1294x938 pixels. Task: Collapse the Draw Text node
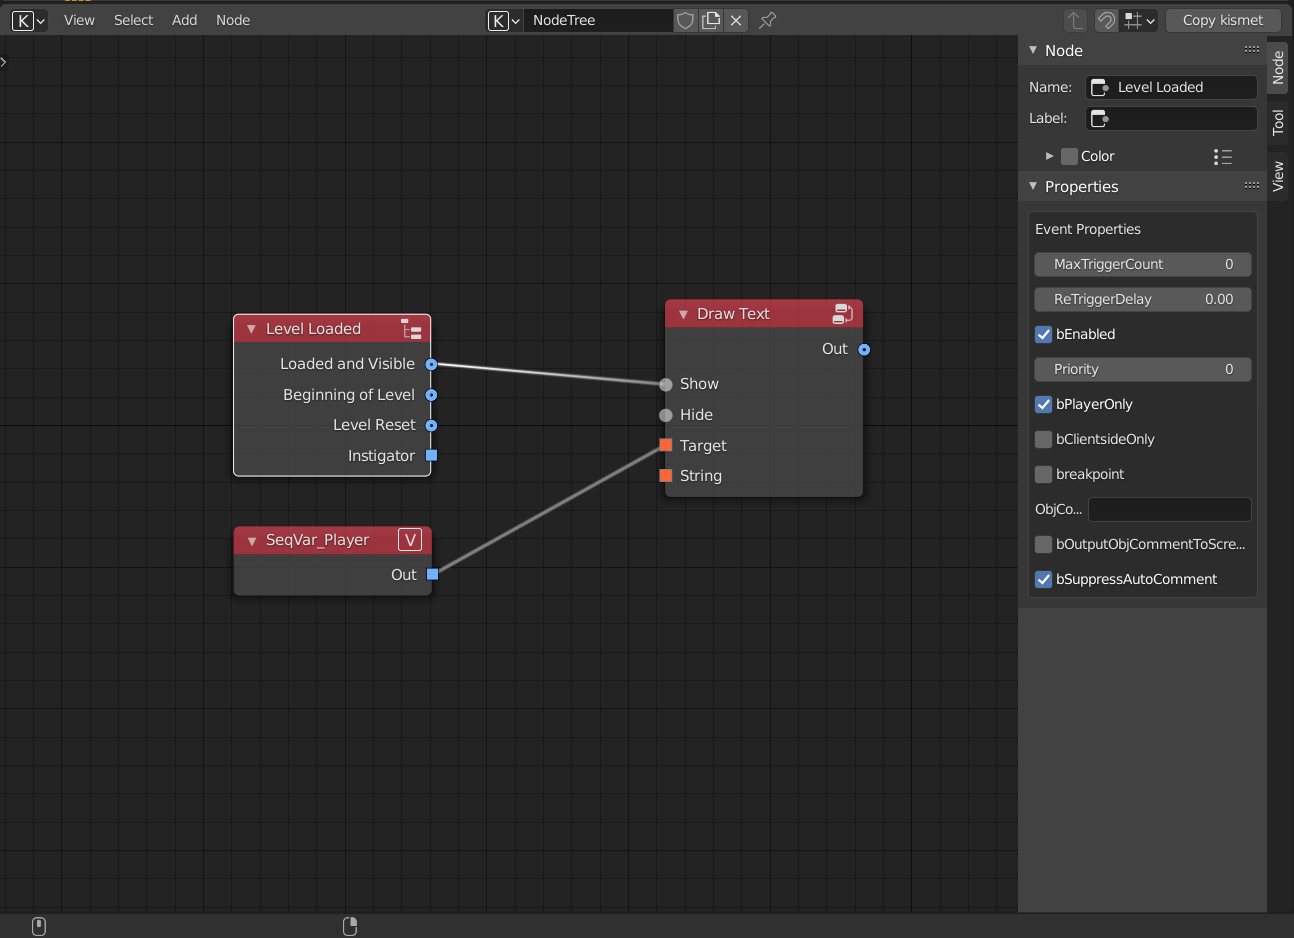point(683,314)
